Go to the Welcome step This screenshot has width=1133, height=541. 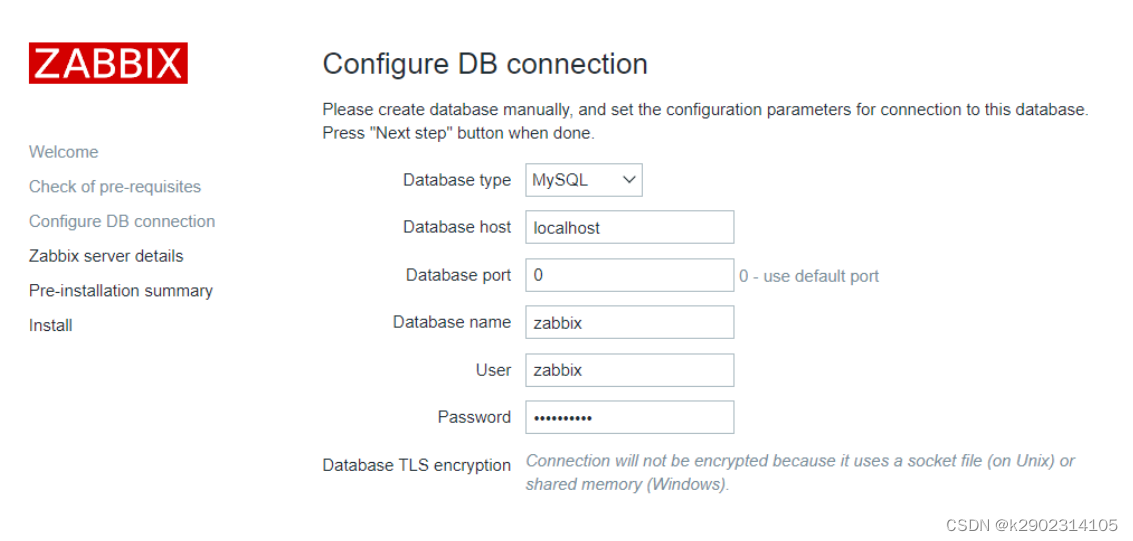[64, 152]
